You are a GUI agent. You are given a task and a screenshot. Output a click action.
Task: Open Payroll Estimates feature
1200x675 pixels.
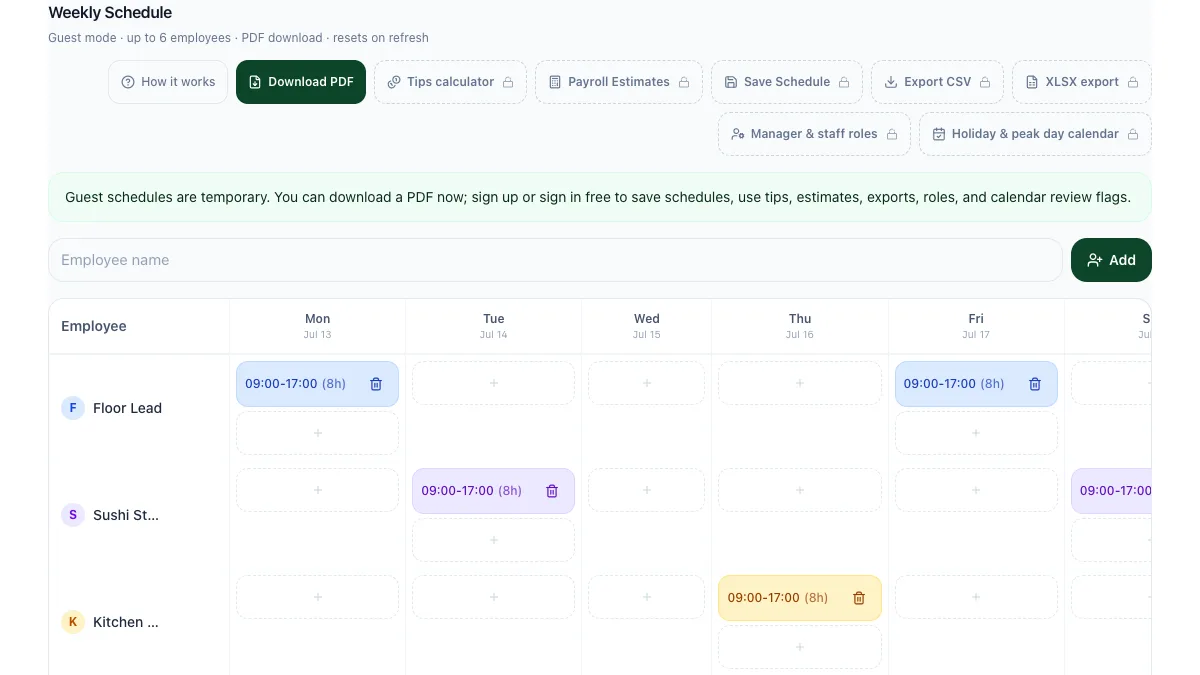[619, 82]
